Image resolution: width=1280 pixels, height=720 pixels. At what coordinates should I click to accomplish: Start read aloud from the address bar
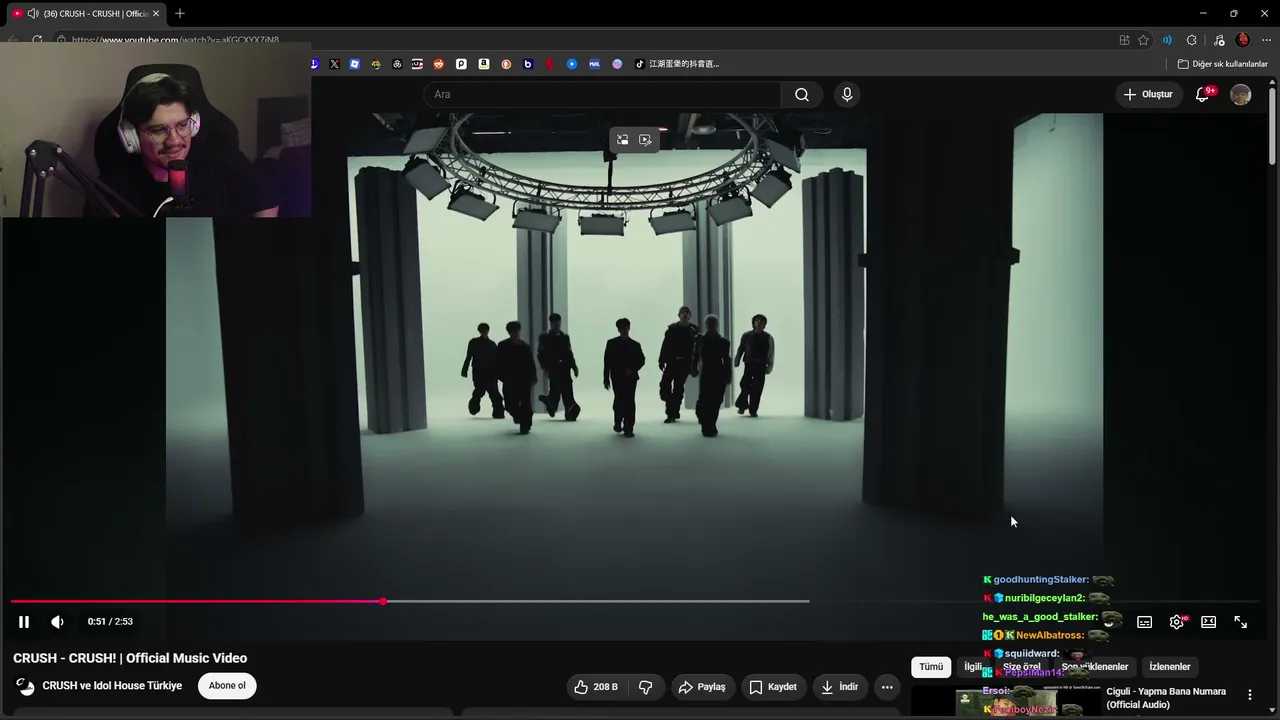(1167, 40)
